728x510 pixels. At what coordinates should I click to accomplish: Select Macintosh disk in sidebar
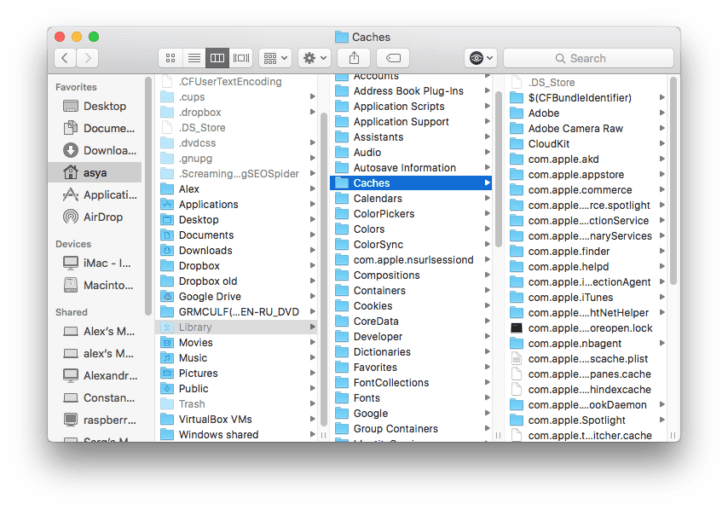tap(95, 285)
